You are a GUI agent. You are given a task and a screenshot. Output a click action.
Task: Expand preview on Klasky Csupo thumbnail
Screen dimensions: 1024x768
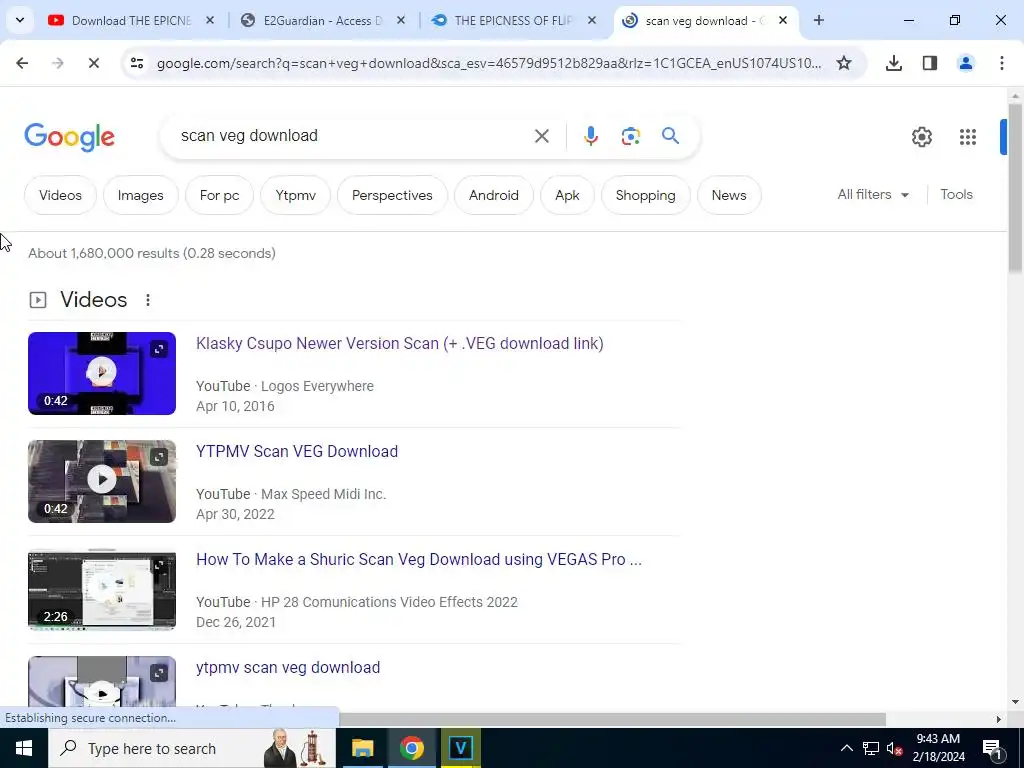coord(159,349)
